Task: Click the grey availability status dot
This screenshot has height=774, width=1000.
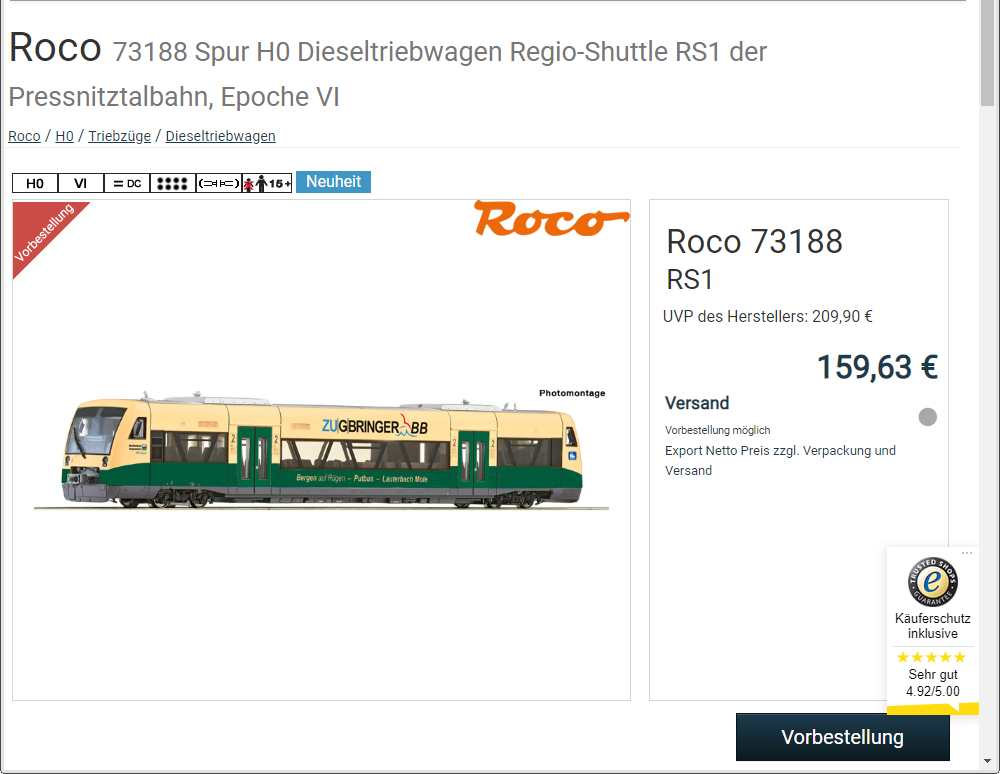Action: [928, 417]
